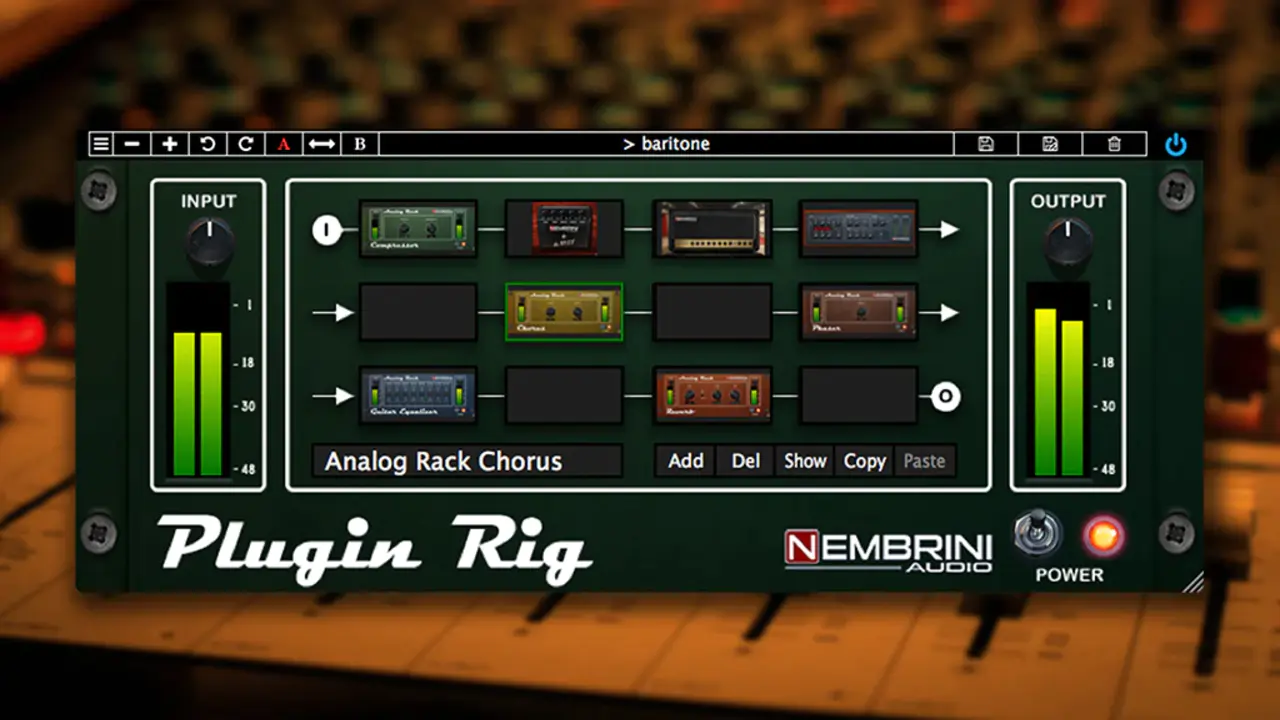Flip the POWER toggle switch
This screenshot has width=1280, height=720.
pyautogui.click(x=1037, y=533)
